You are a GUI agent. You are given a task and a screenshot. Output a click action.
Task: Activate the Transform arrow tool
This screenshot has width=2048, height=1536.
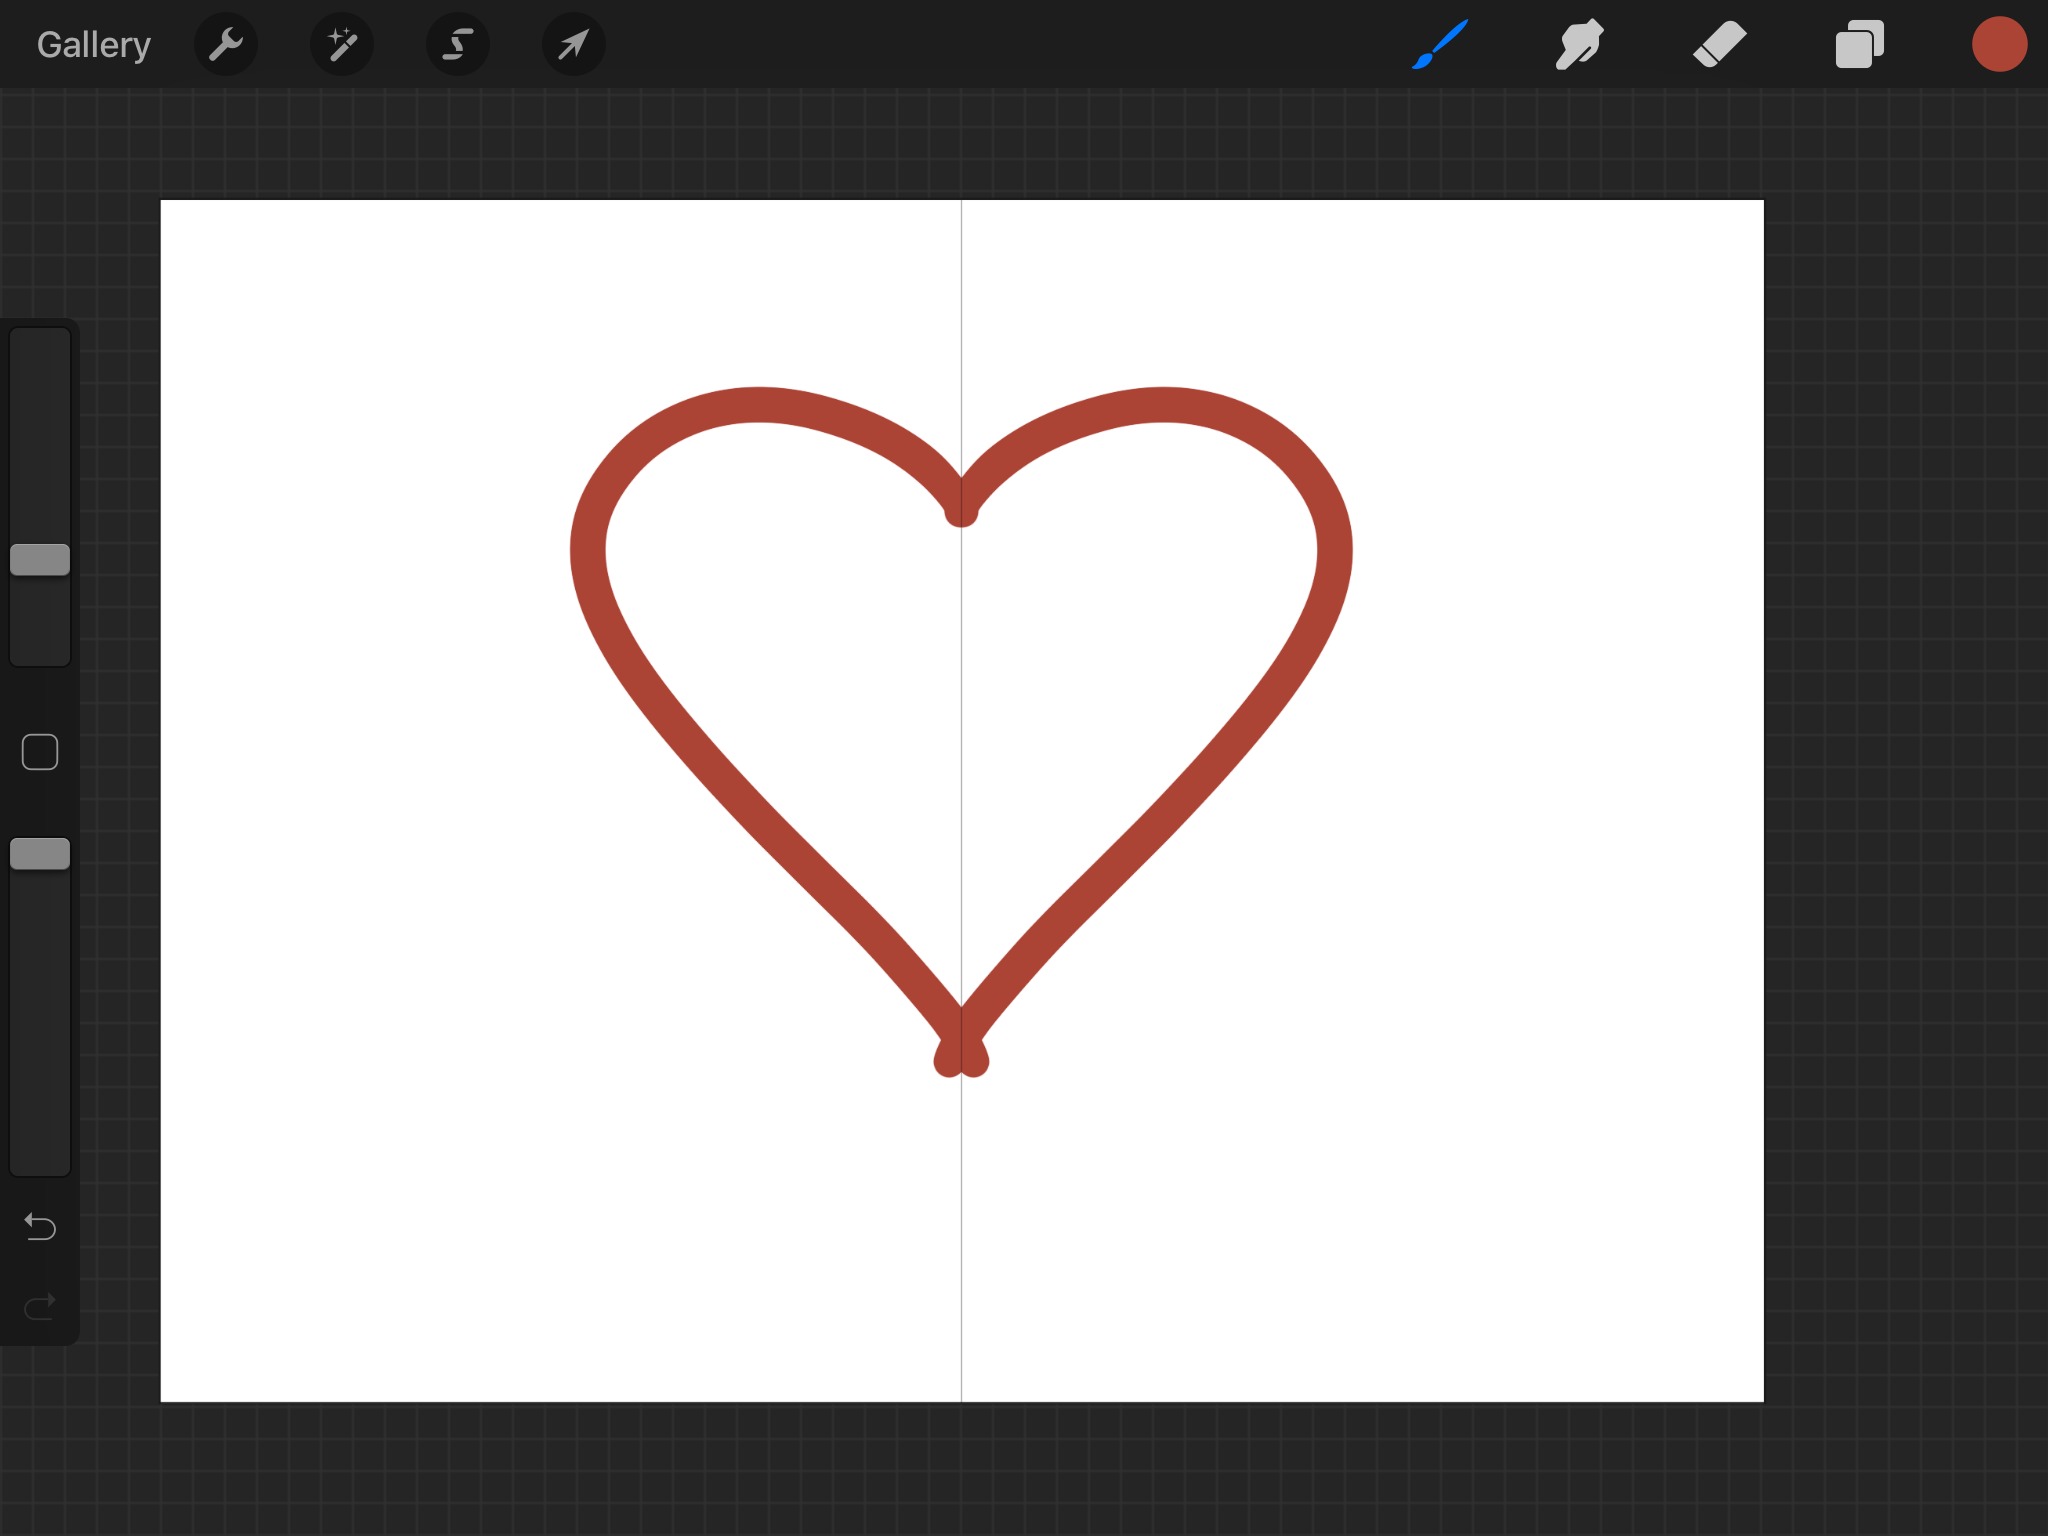573,45
